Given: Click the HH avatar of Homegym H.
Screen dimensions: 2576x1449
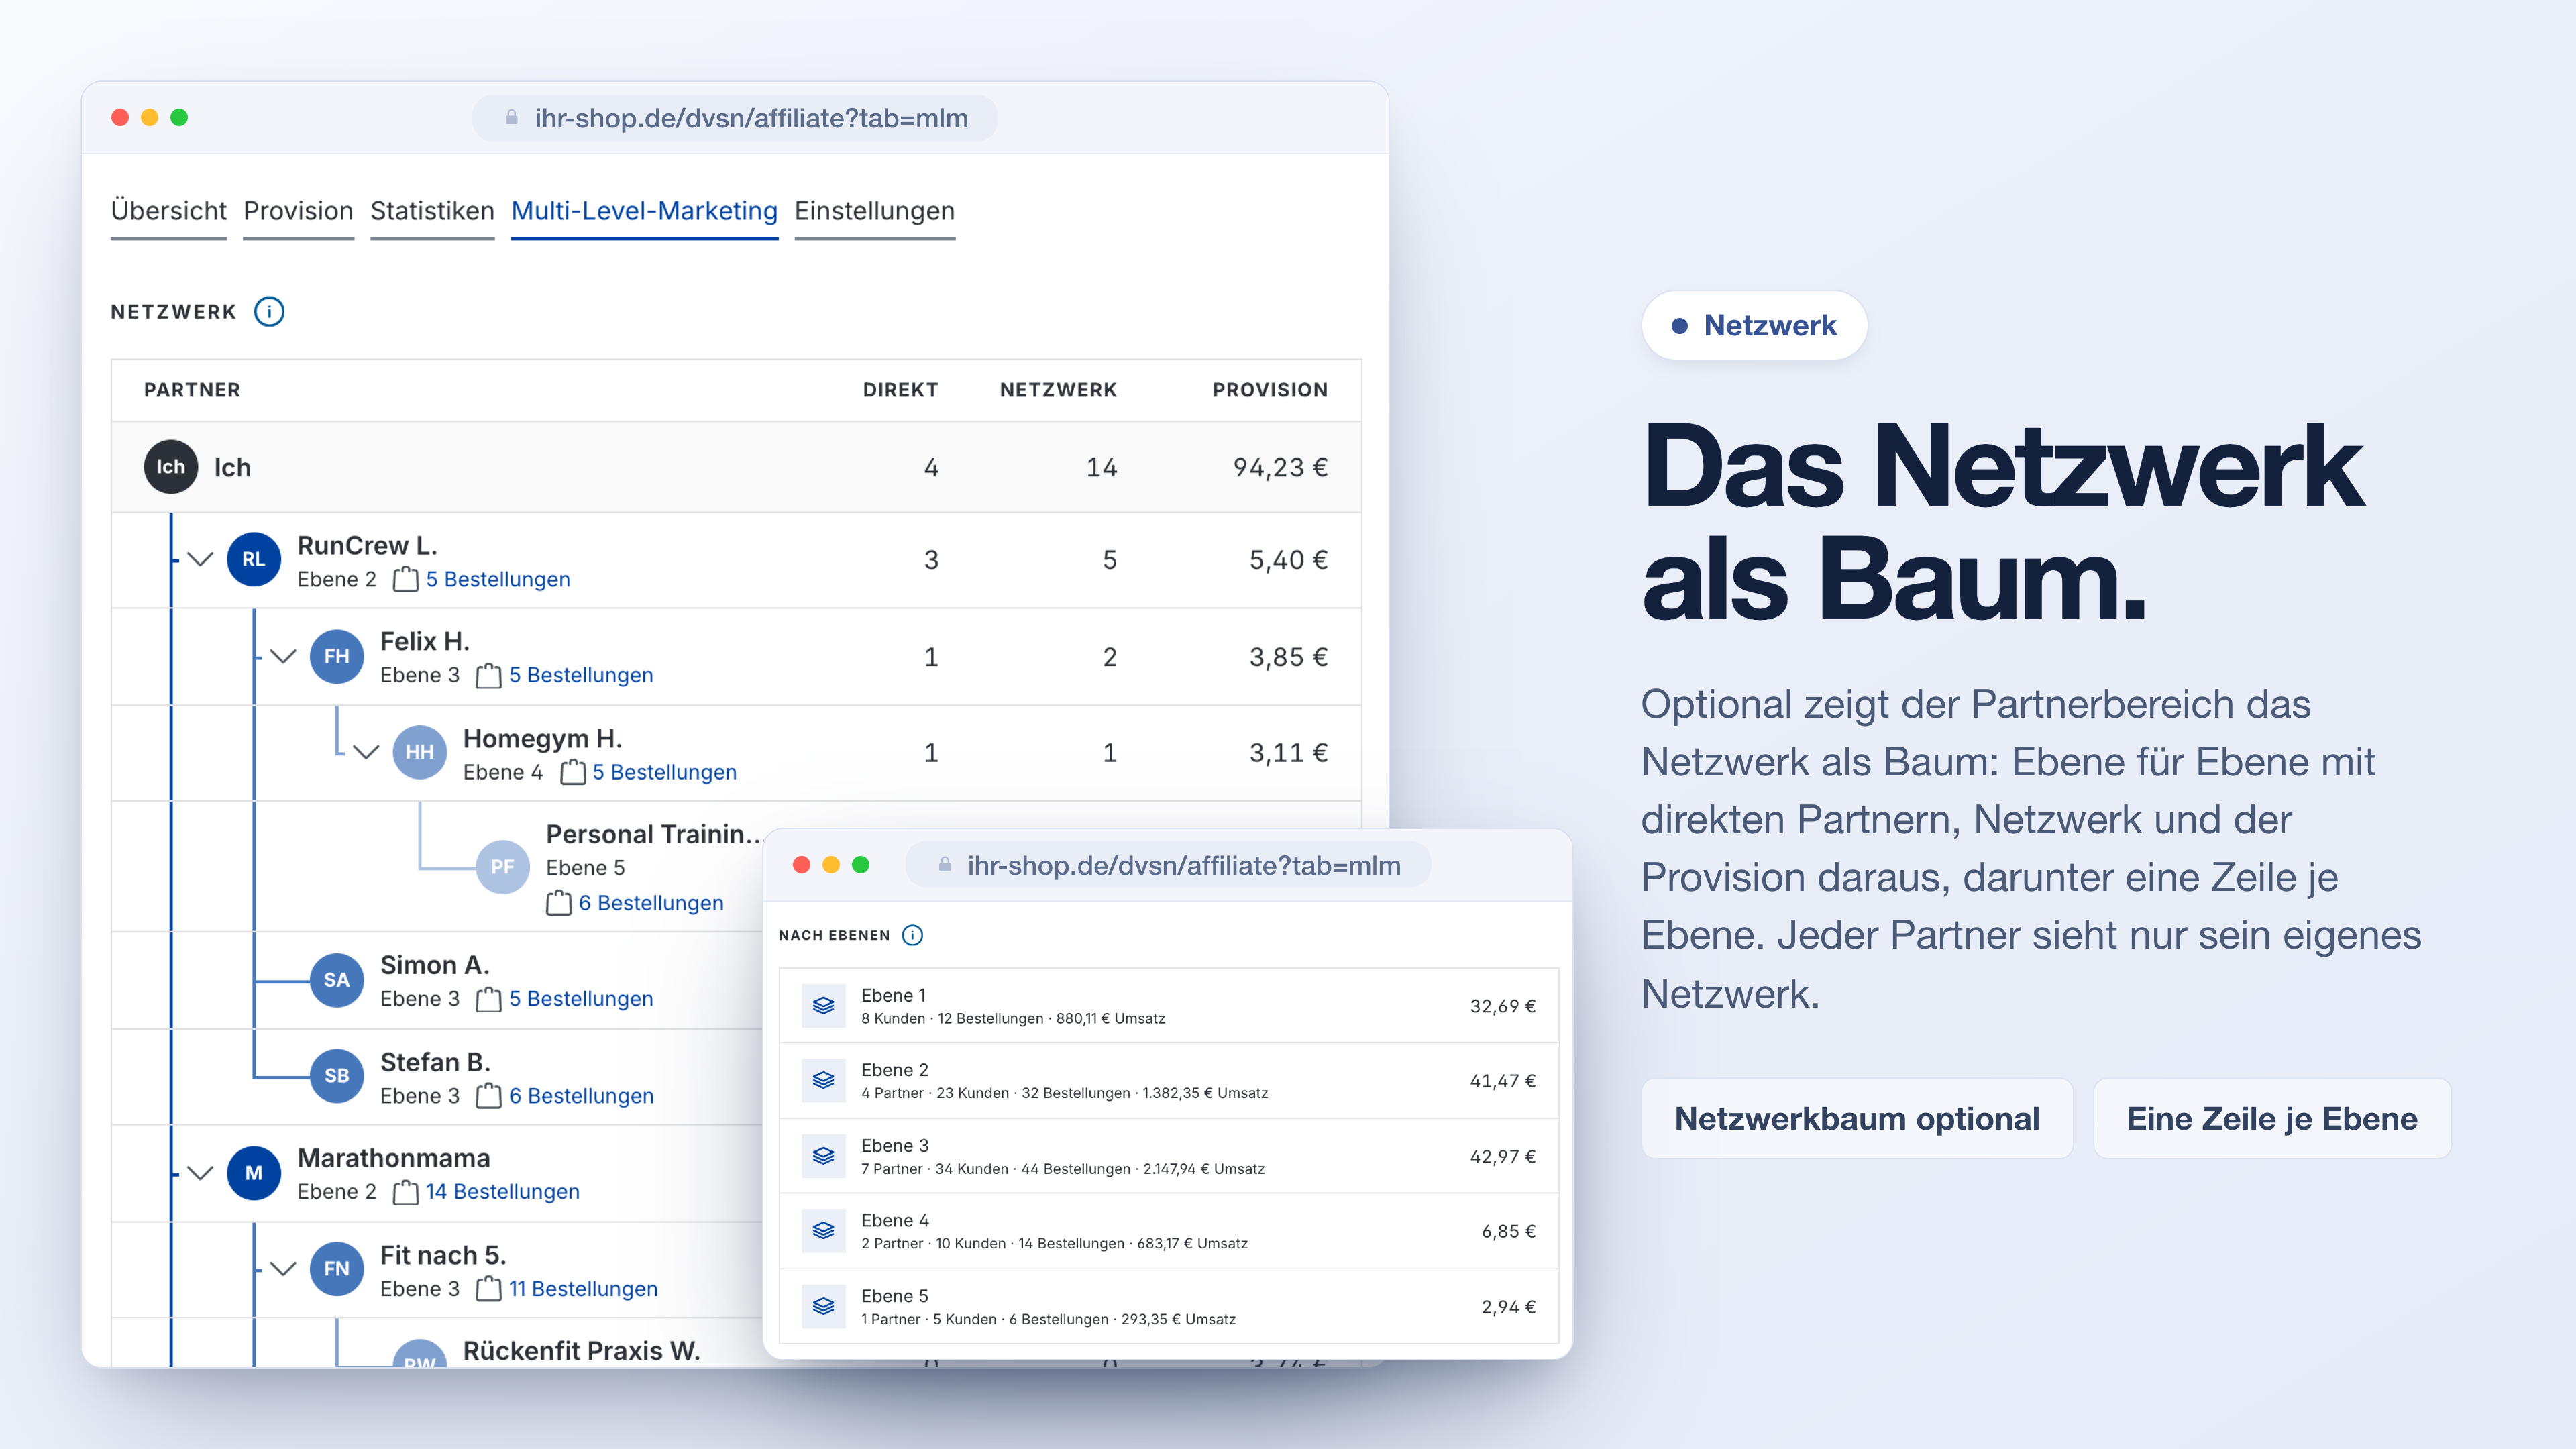Looking at the screenshot, I should pyautogui.click(x=420, y=752).
